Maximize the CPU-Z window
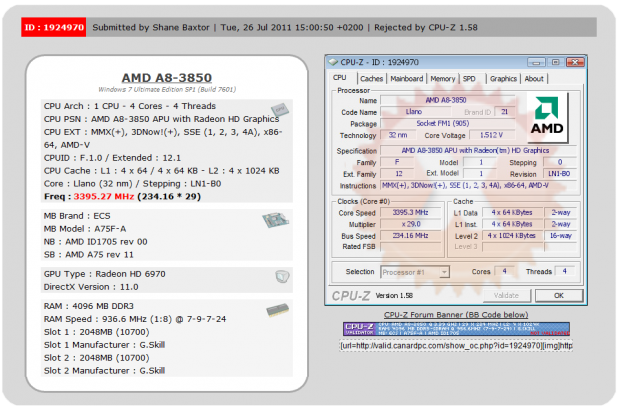The height and width of the screenshot is (409, 620). click(x=556, y=62)
